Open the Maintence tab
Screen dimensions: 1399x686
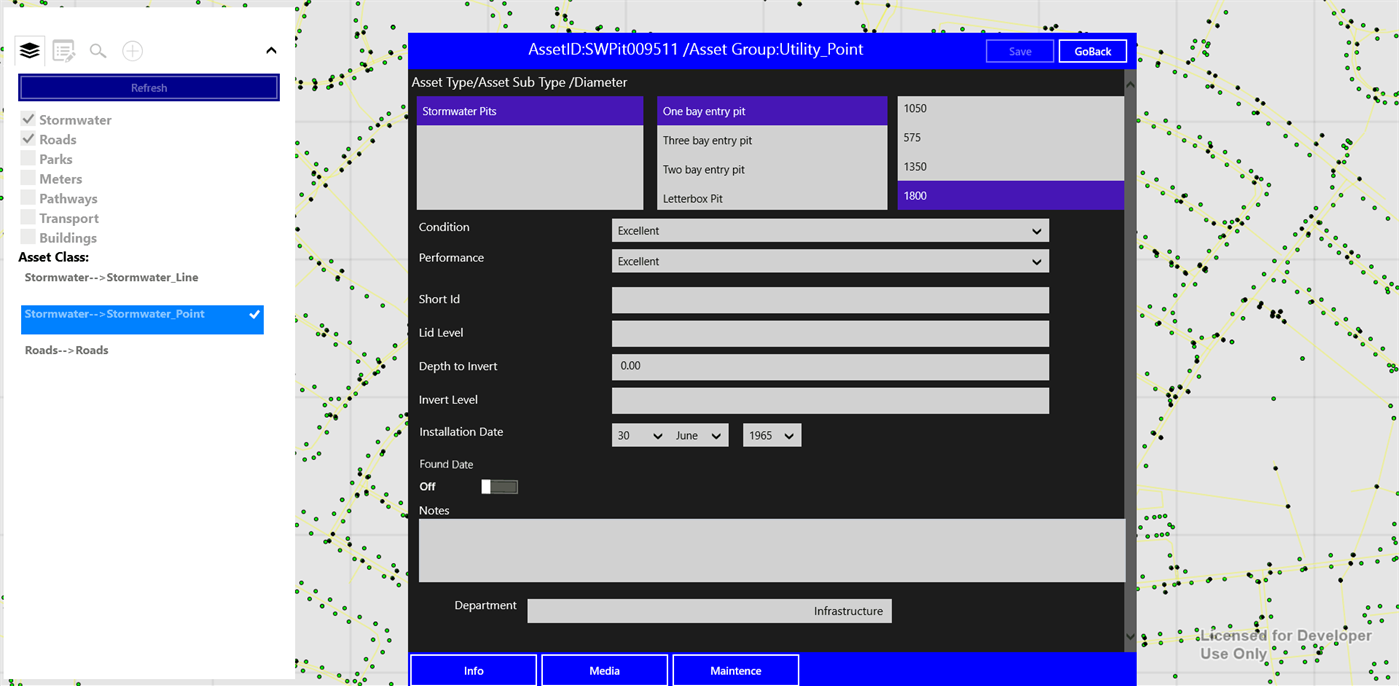(x=735, y=670)
